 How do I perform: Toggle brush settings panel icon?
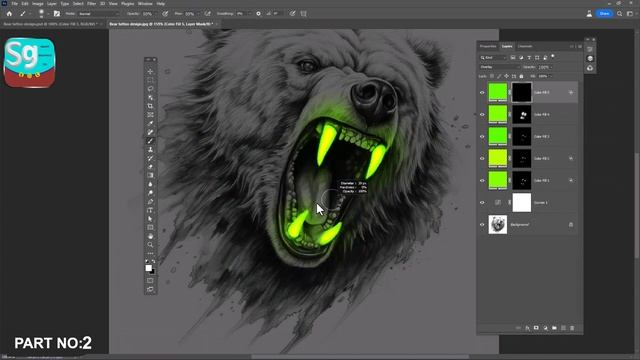pyautogui.click(x=57, y=13)
